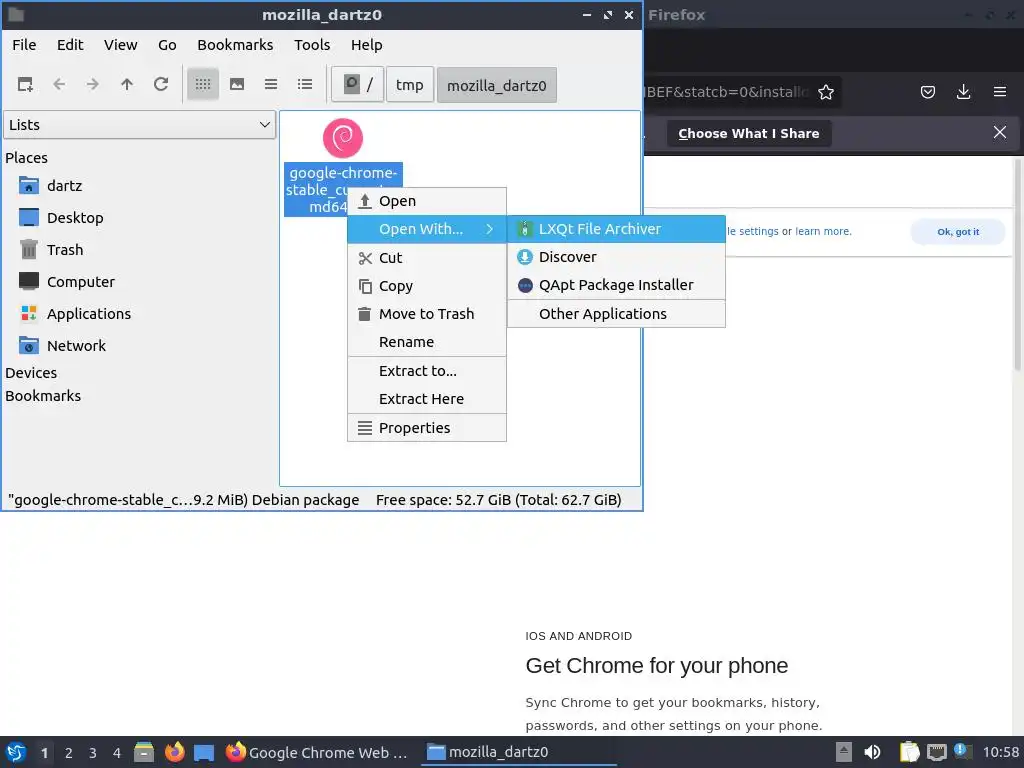Open the Tools menu
Image resolution: width=1024 pixels, height=768 pixels.
point(312,45)
